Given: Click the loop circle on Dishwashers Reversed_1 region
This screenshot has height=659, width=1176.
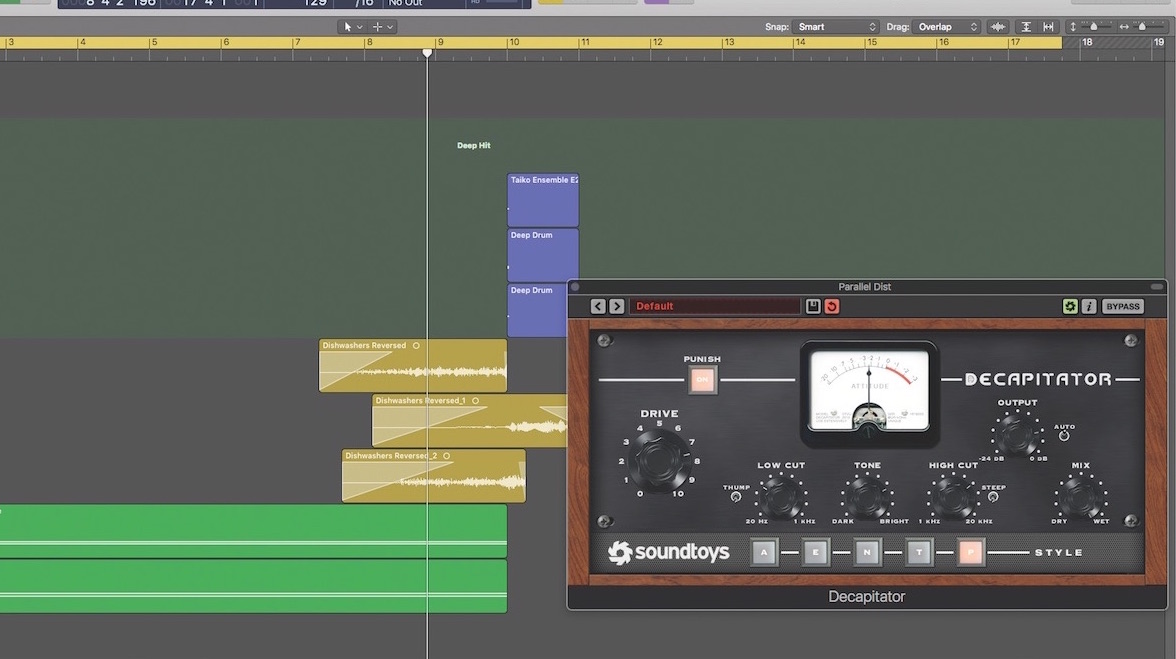Looking at the screenshot, I should click(x=476, y=401).
